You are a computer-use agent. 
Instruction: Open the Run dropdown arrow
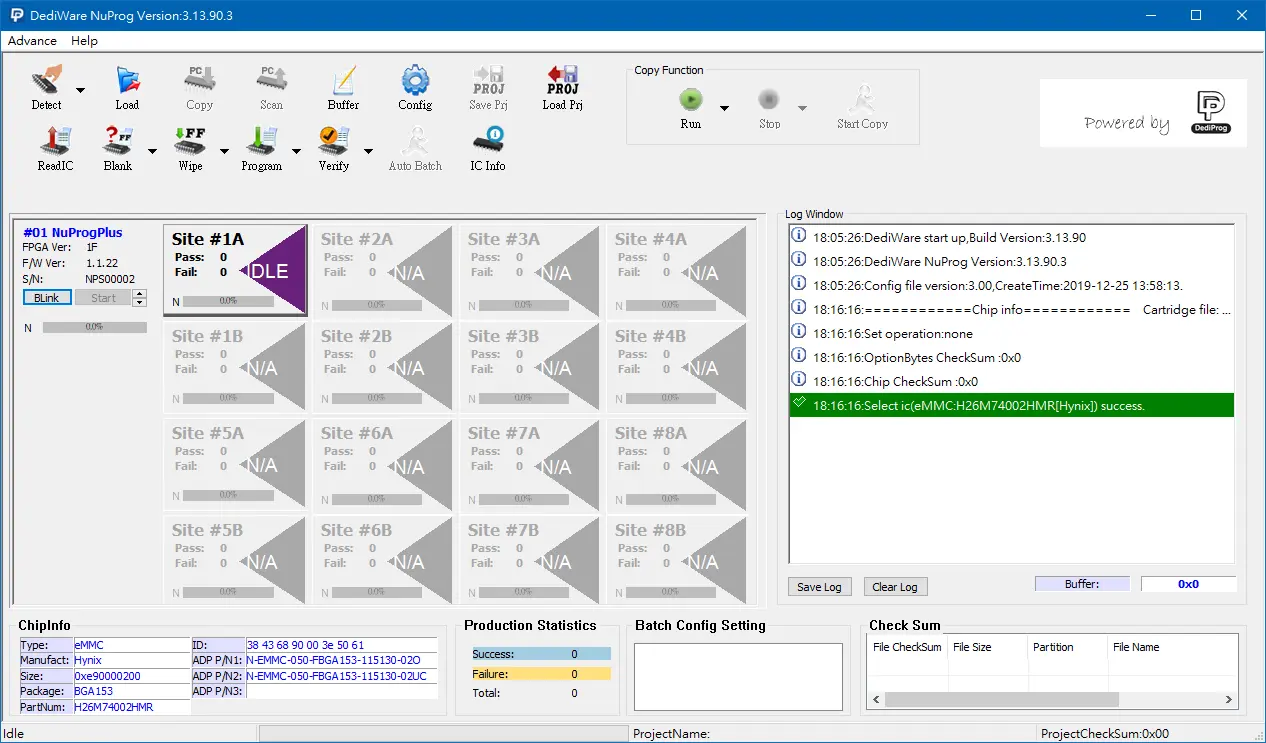click(725, 108)
